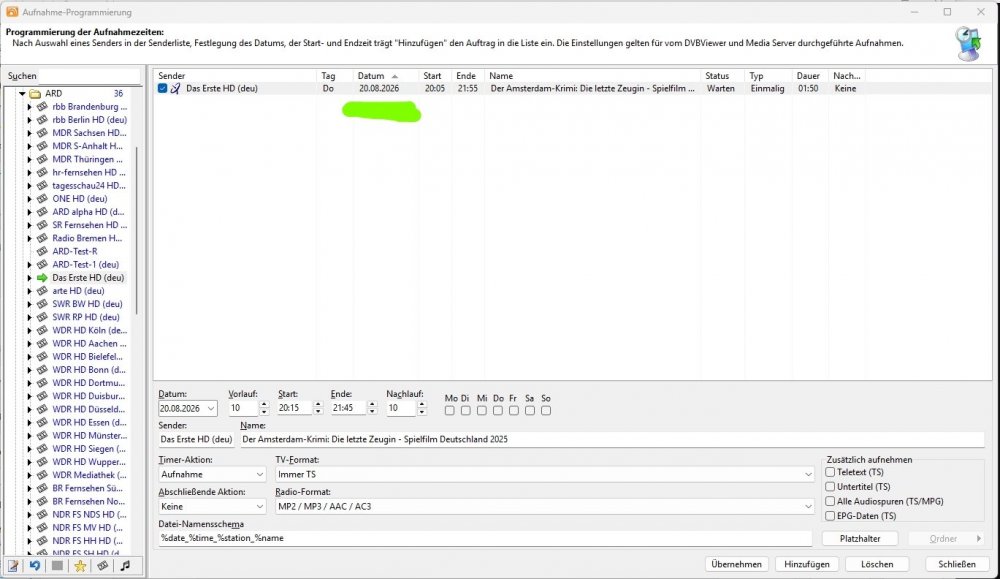1000x579 pixels.
Task: Click the channel icon of Radio Bremen
Action: point(42,238)
